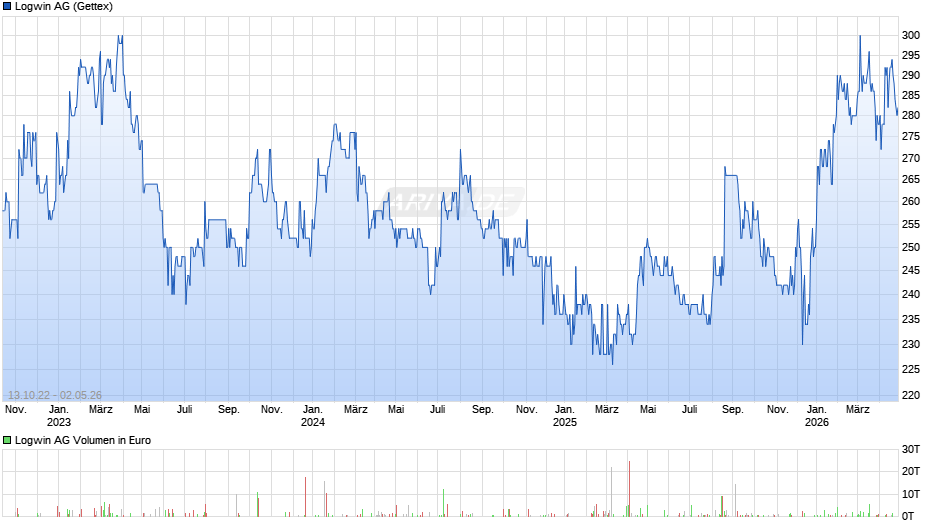
Task: Click the 275 price axis label
Action: tap(911, 137)
